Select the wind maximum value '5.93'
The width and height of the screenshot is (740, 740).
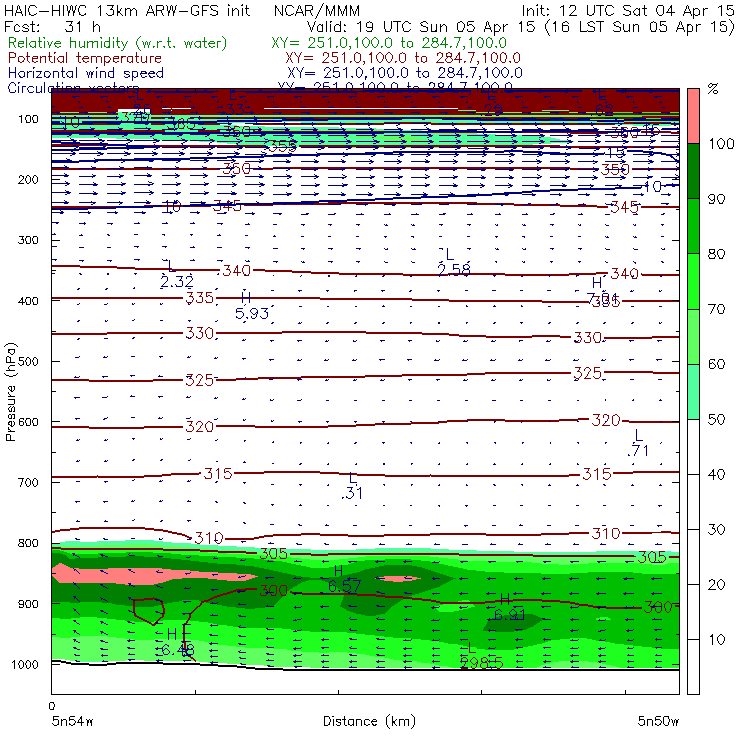tap(252, 313)
